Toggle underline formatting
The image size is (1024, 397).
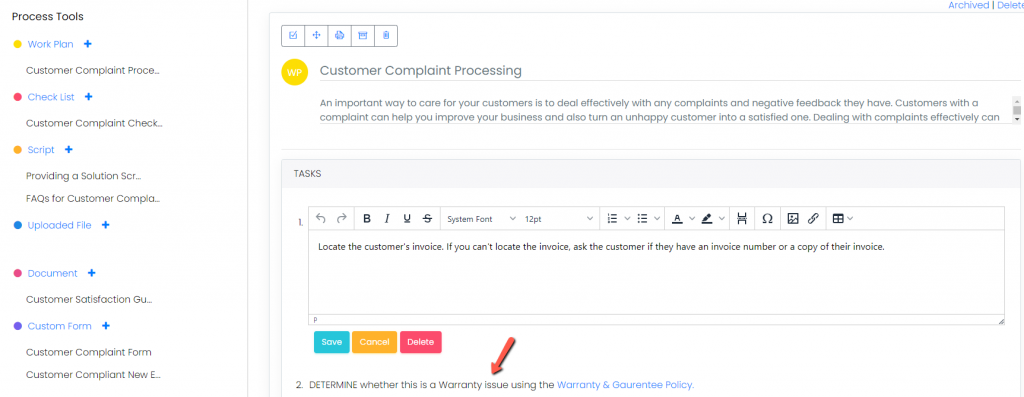pyautogui.click(x=407, y=219)
